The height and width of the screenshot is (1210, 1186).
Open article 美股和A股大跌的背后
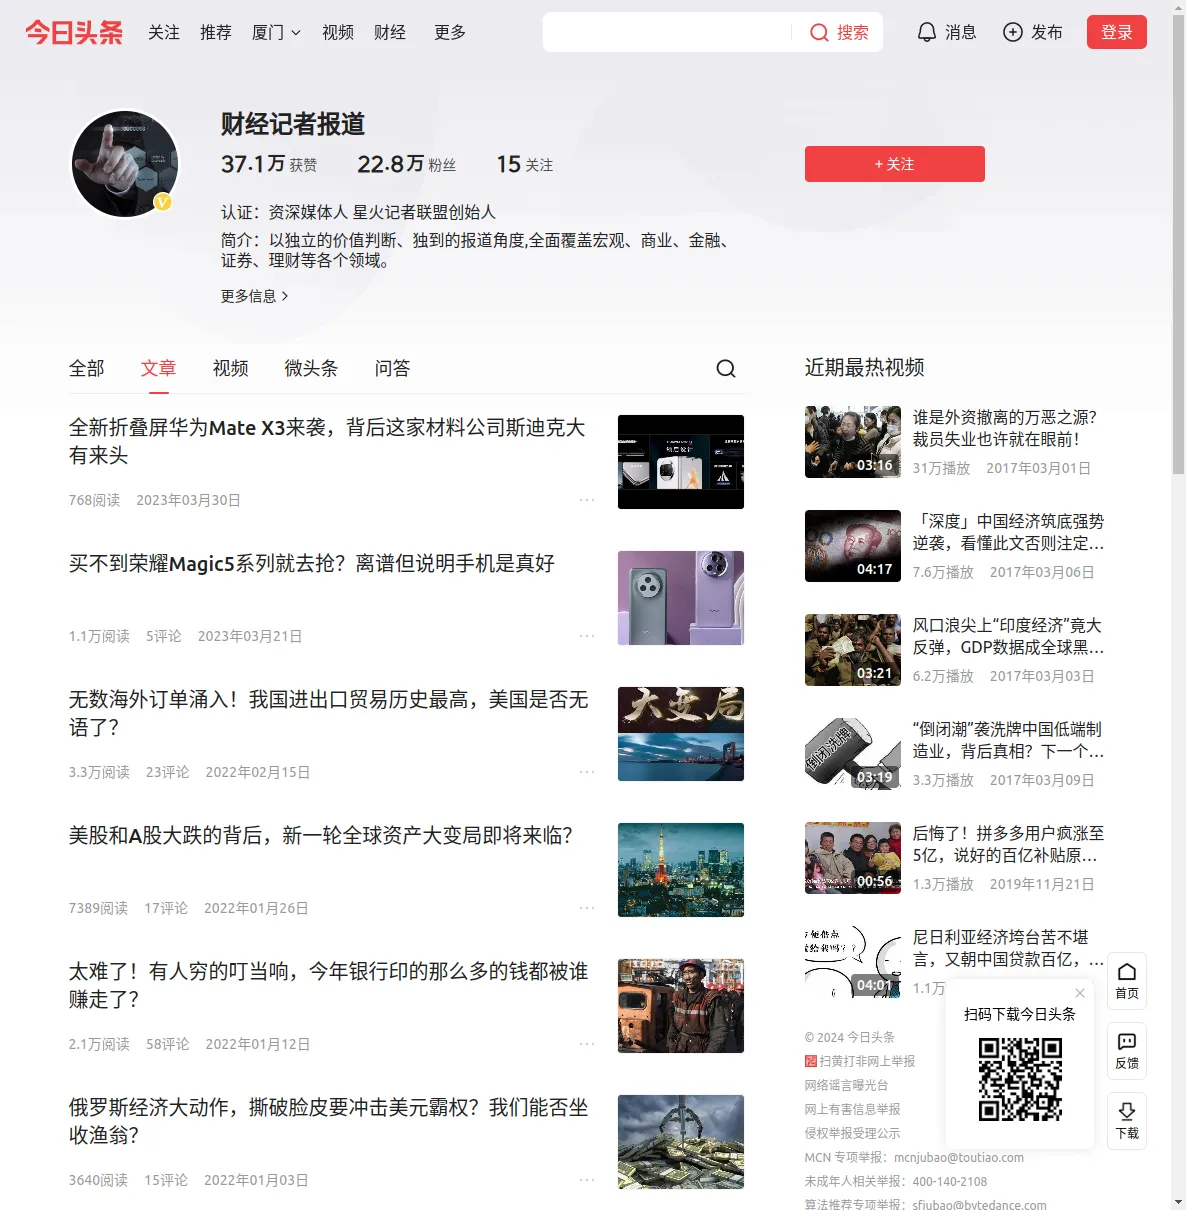[321, 836]
